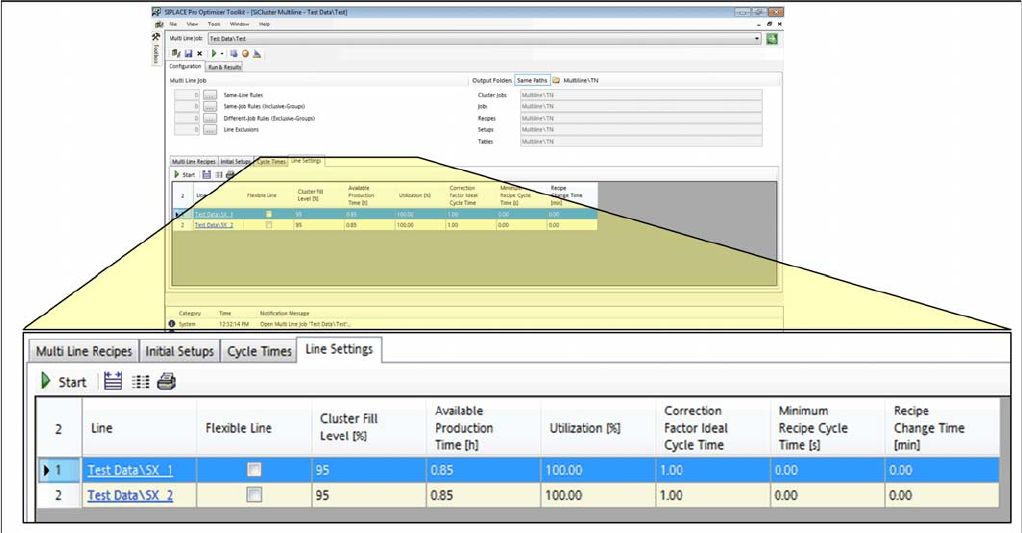Viewport: 1022px width, 533px height.
Task: Click the Cluster Jobs path field
Action: (x=640, y=95)
